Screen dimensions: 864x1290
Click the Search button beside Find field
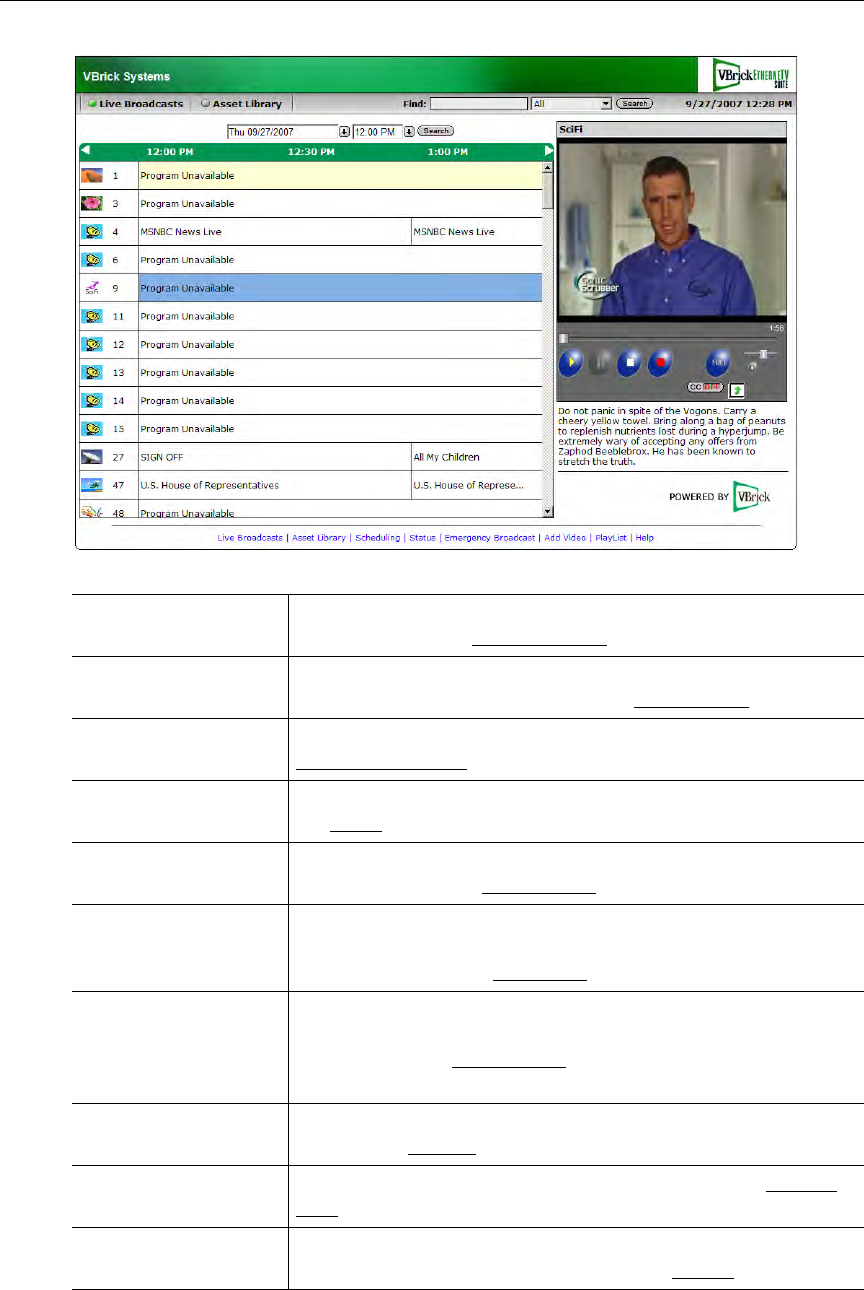[634, 103]
